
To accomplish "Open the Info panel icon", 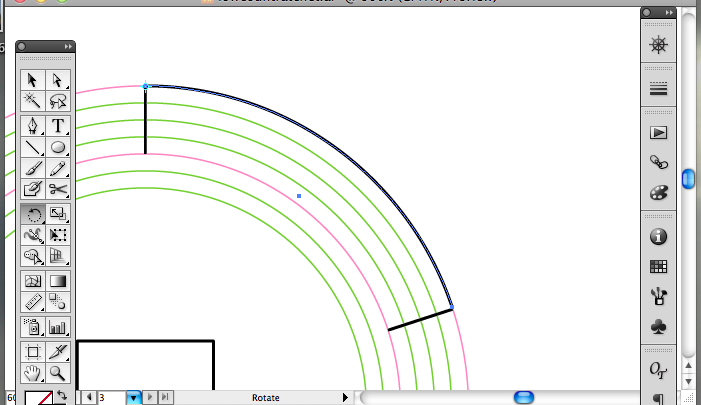I will click(x=659, y=236).
